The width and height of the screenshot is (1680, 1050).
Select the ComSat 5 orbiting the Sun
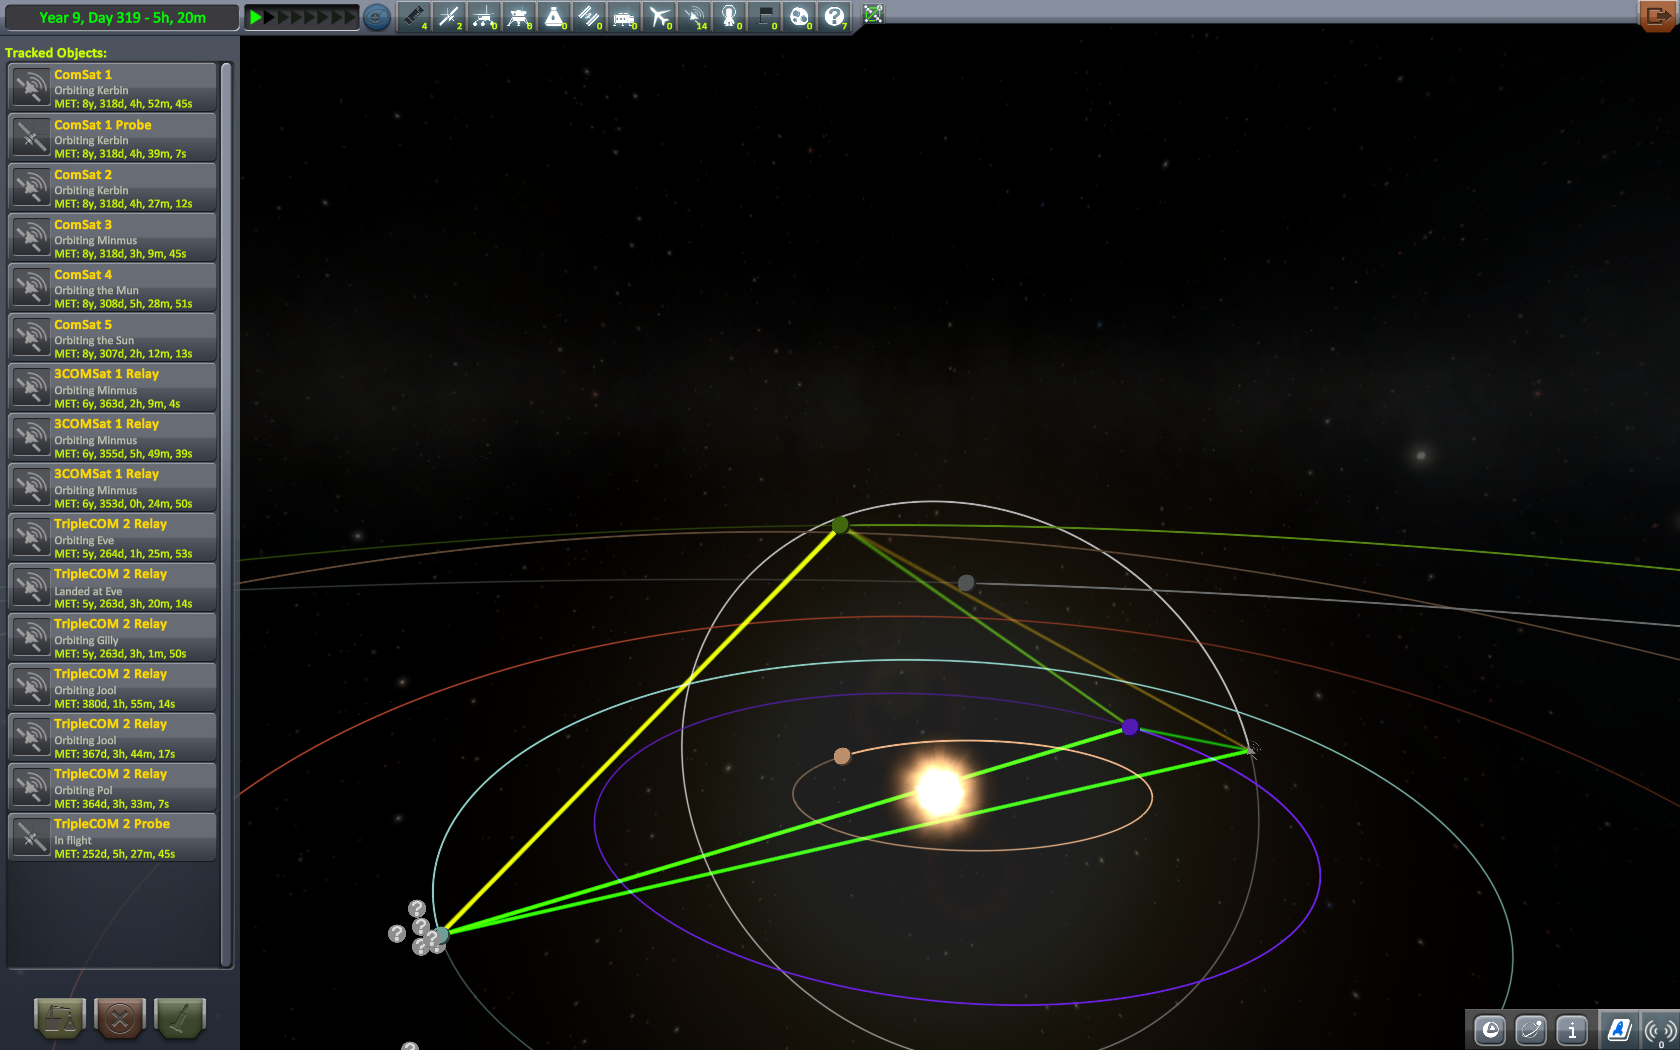coord(112,338)
